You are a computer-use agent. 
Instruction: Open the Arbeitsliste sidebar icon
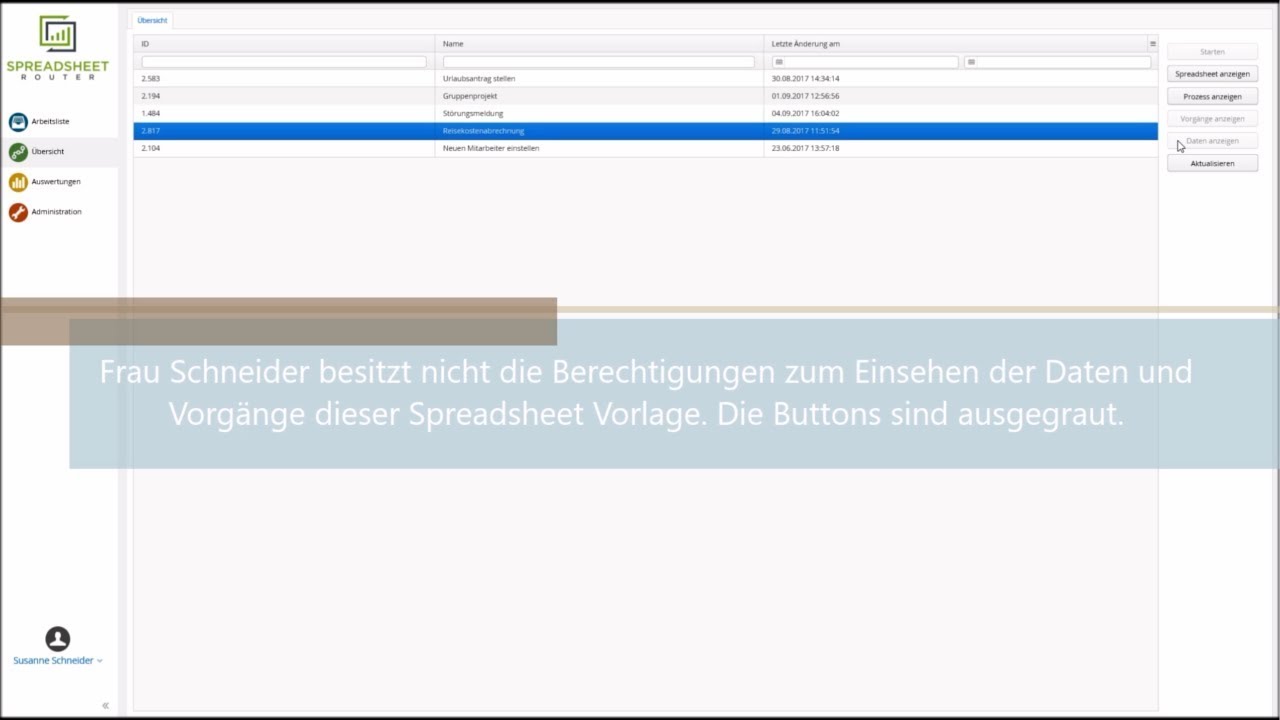coord(18,122)
